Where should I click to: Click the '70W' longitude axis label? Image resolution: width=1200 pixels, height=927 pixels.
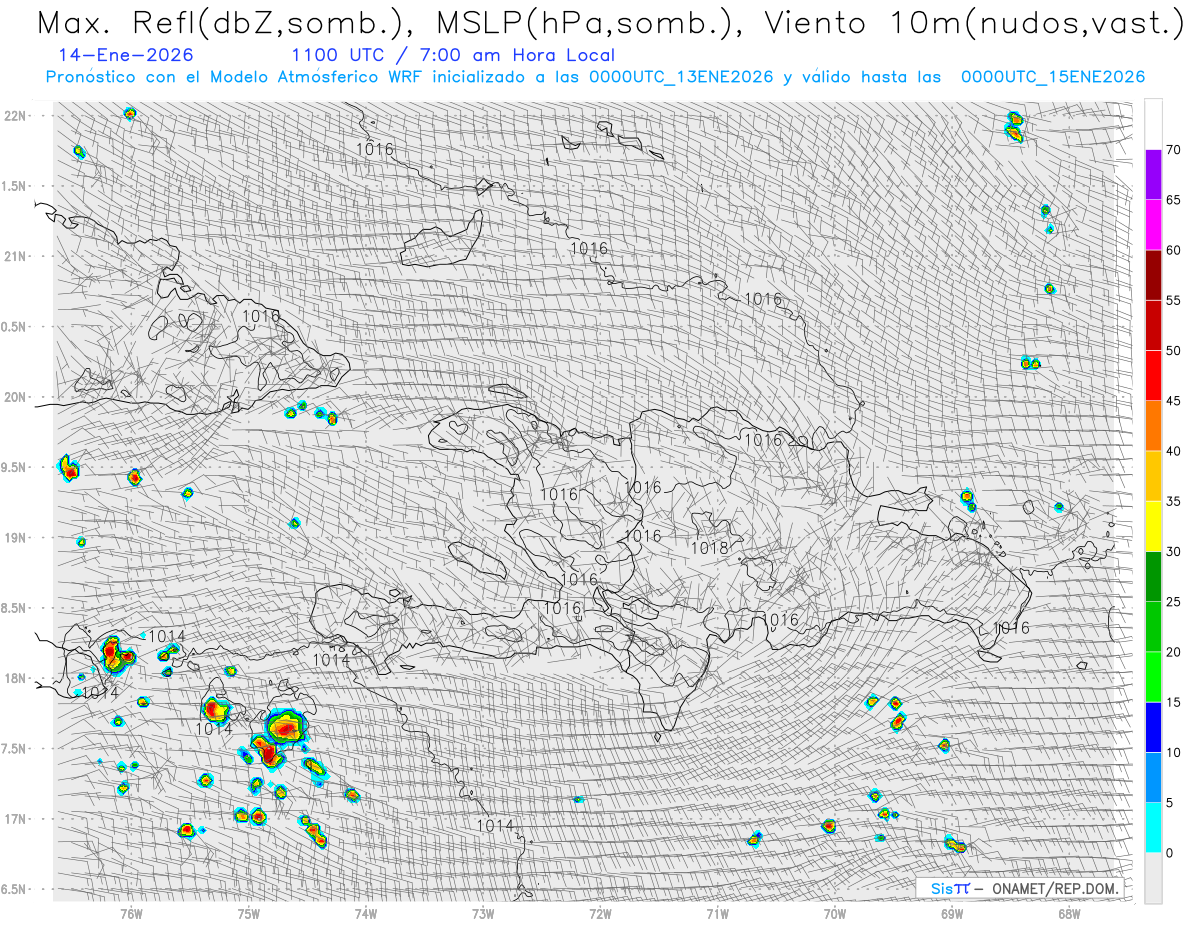pos(835,914)
